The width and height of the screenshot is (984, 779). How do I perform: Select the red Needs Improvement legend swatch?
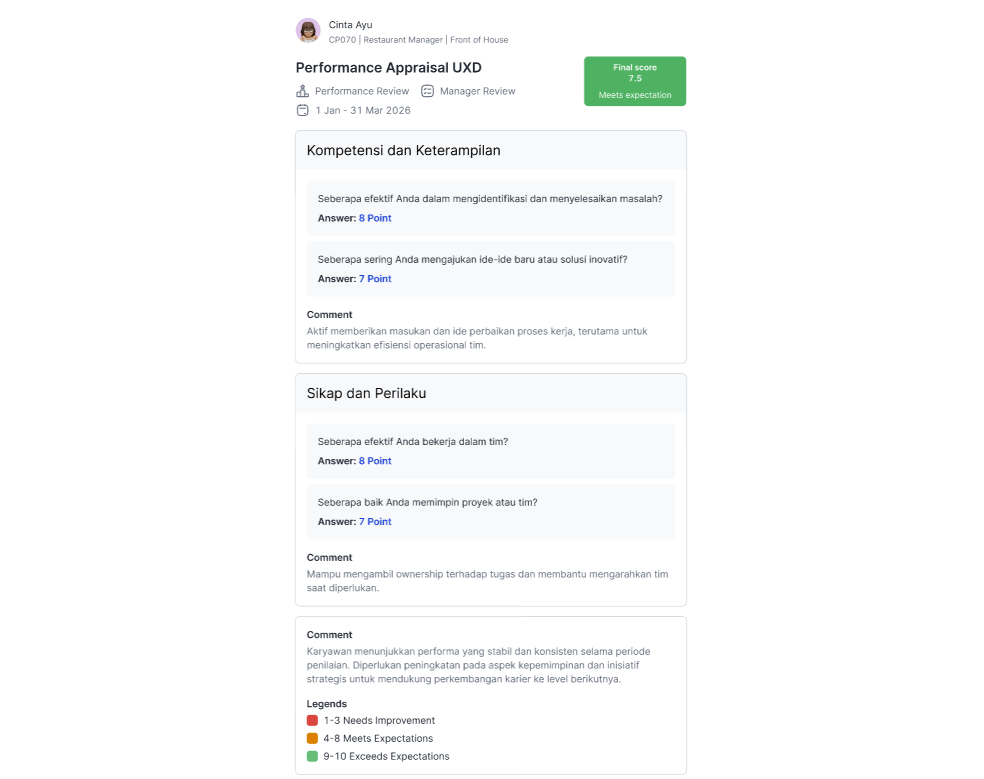tap(312, 720)
